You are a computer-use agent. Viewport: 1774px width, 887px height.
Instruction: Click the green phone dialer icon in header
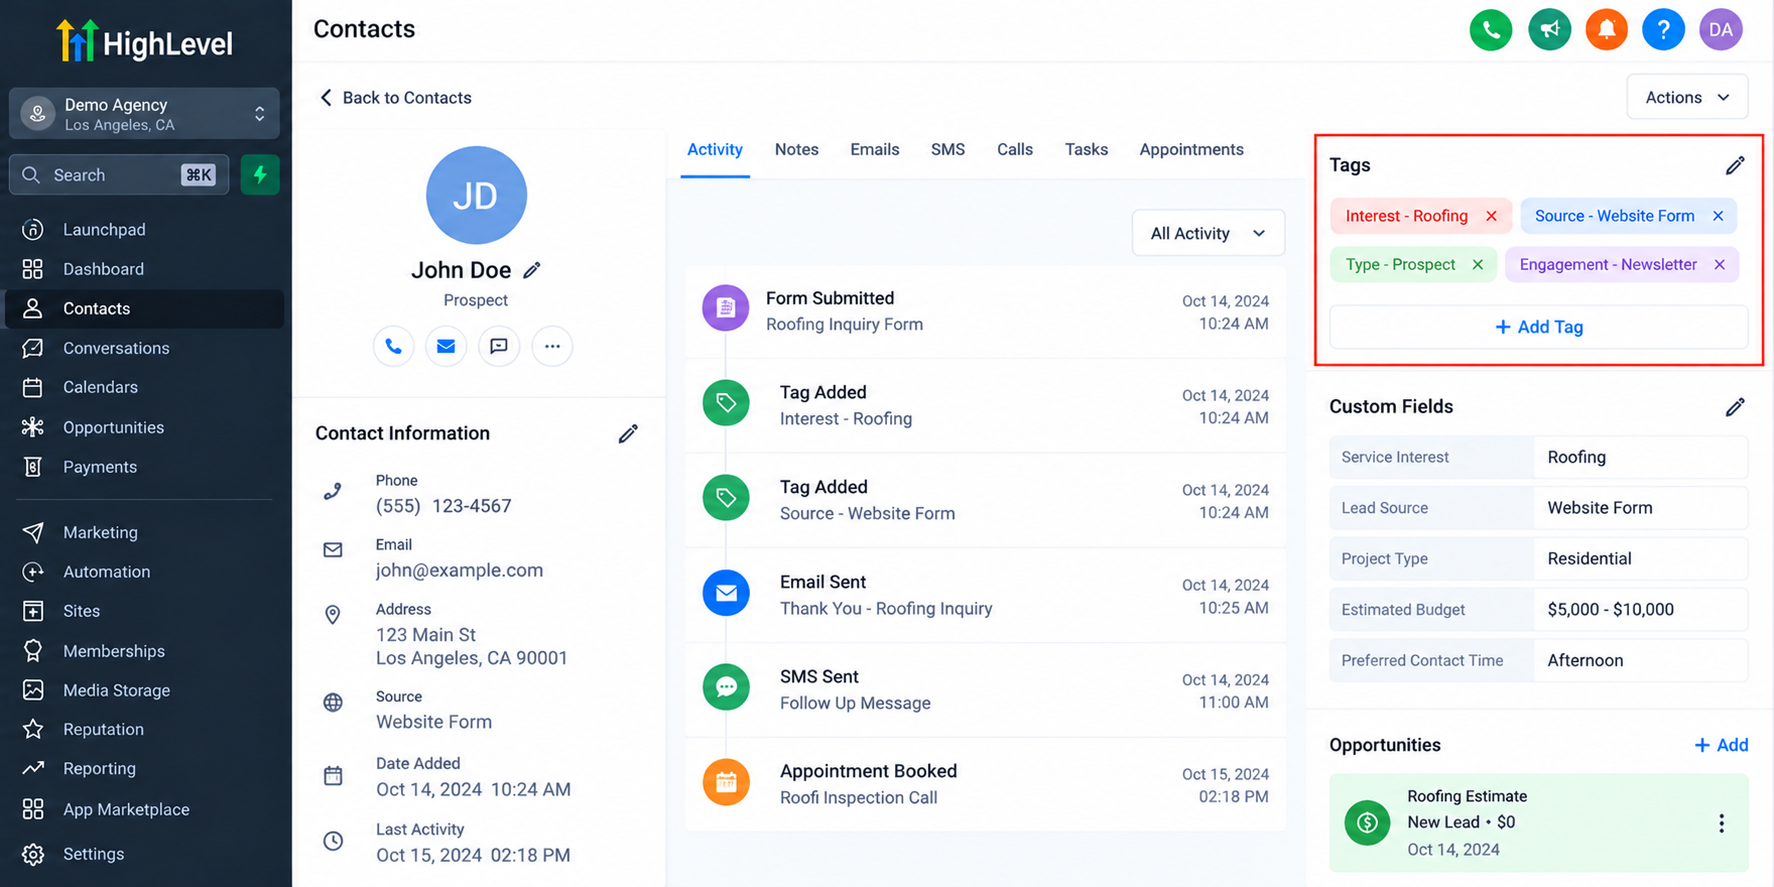click(1490, 30)
